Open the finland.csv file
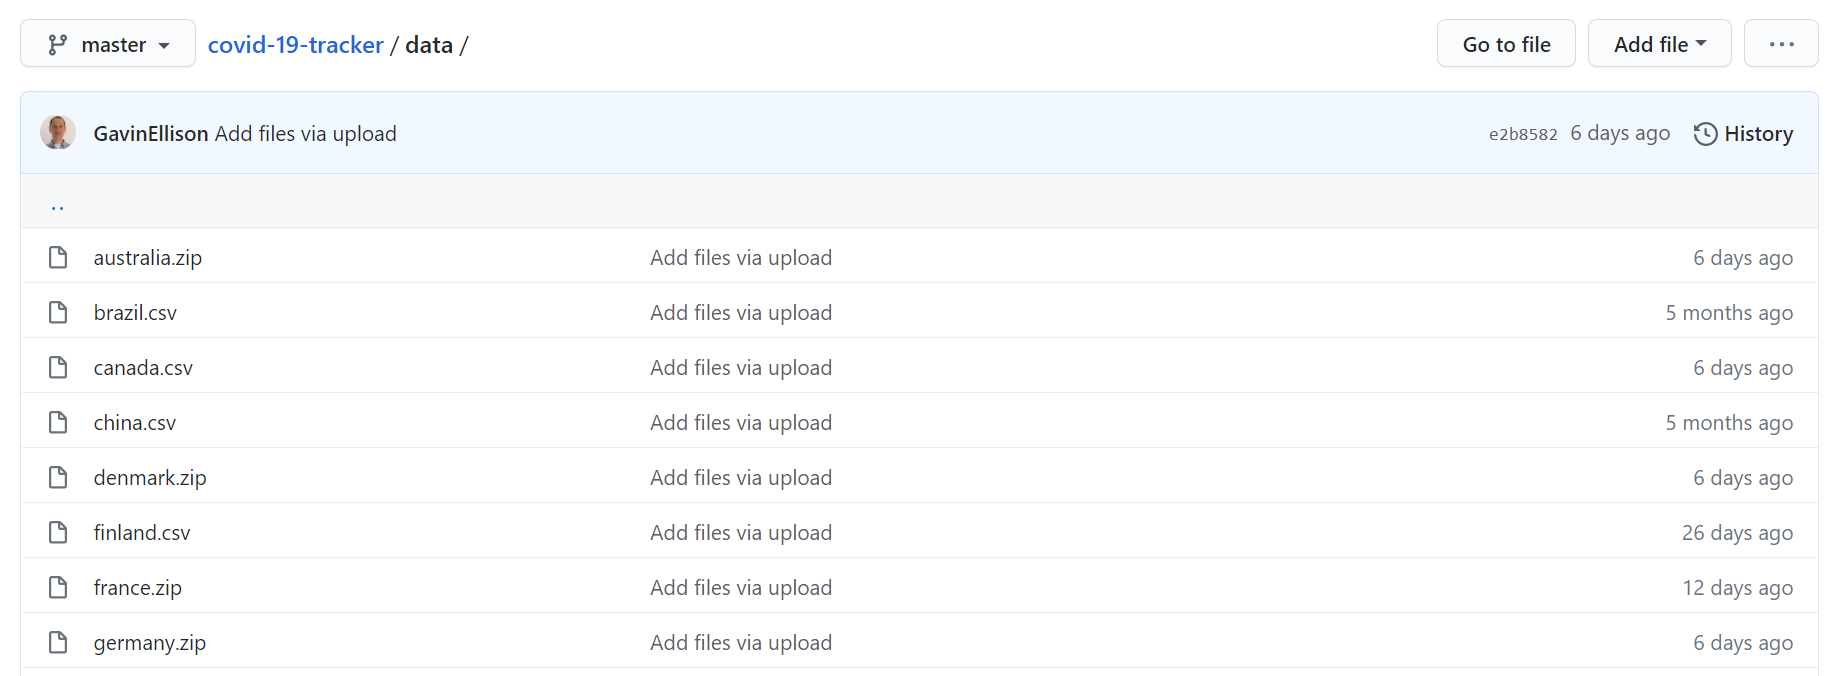 coord(141,532)
